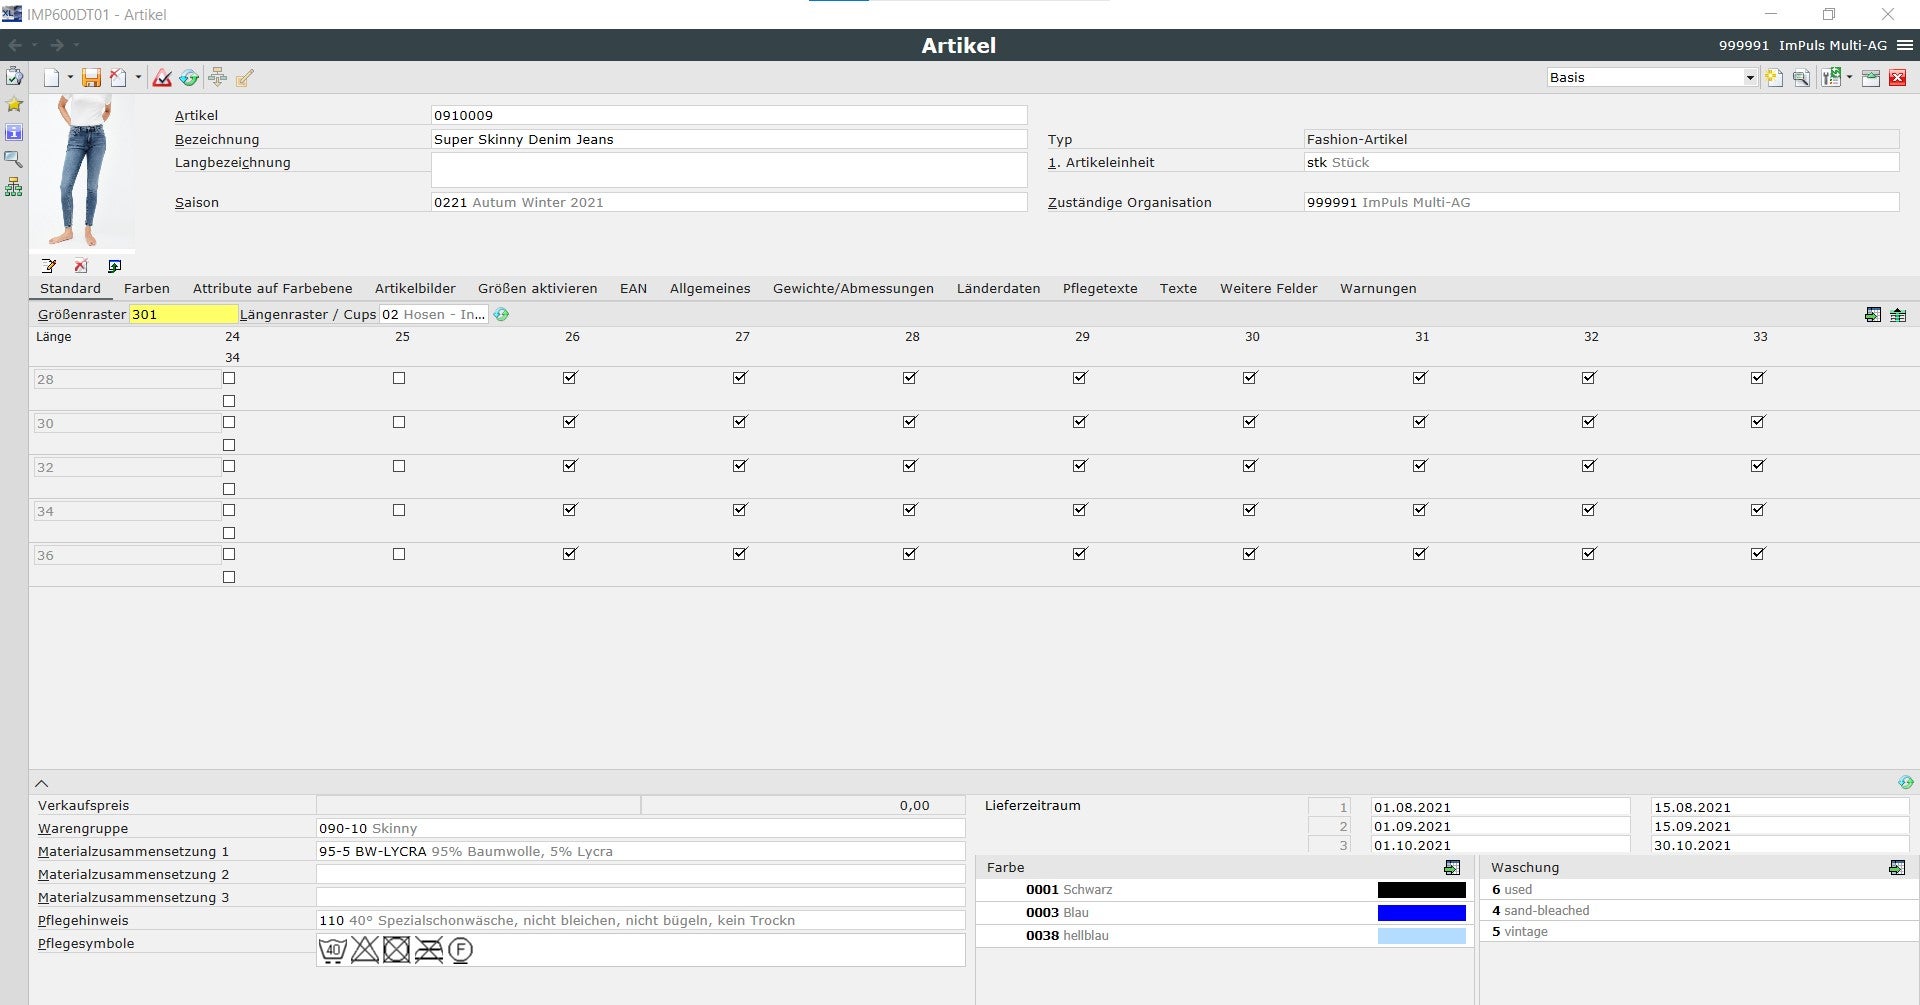Click the refresh icon in the toolbar
Image resolution: width=1920 pixels, height=1005 pixels.
click(x=189, y=78)
